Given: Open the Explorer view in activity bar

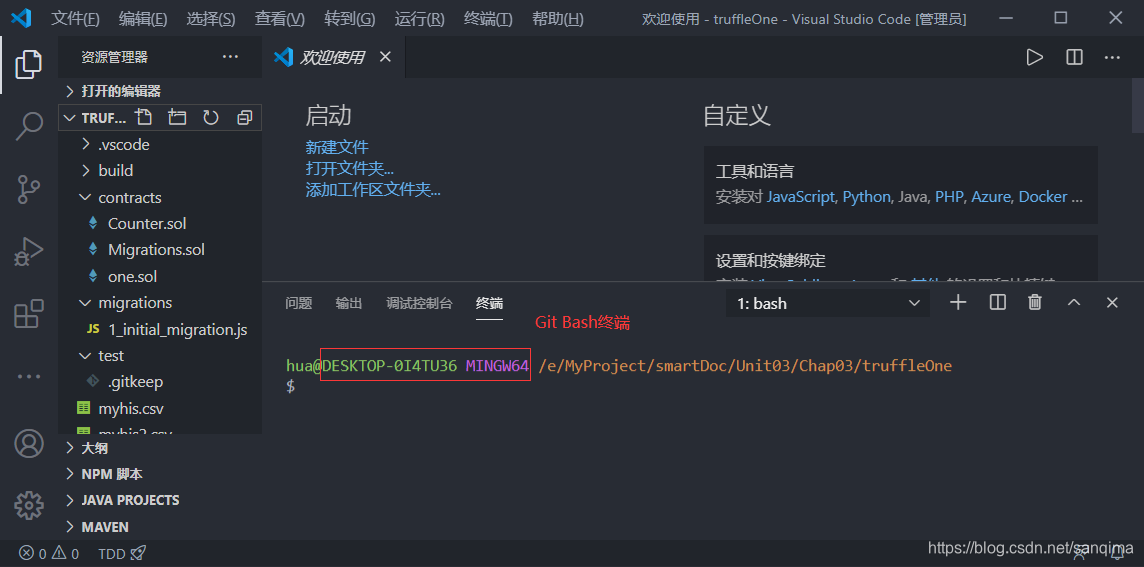Looking at the screenshot, I should [28, 64].
